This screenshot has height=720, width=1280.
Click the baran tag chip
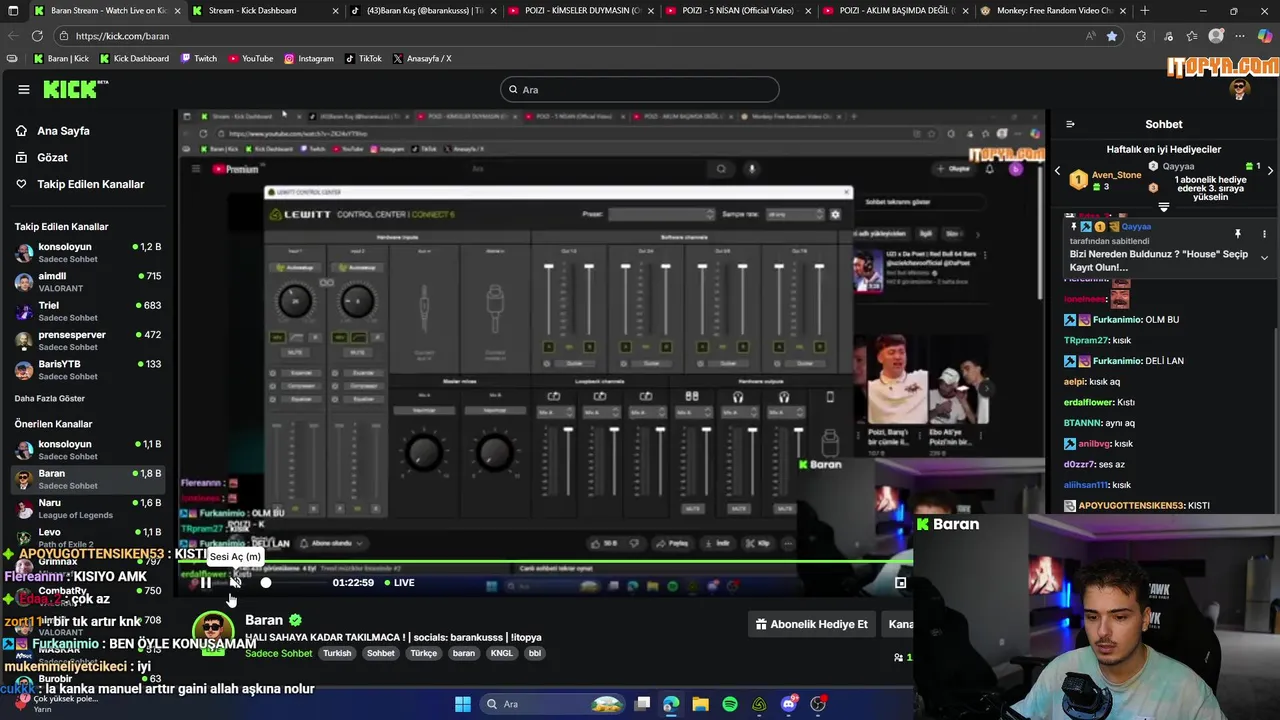click(x=463, y=653)
